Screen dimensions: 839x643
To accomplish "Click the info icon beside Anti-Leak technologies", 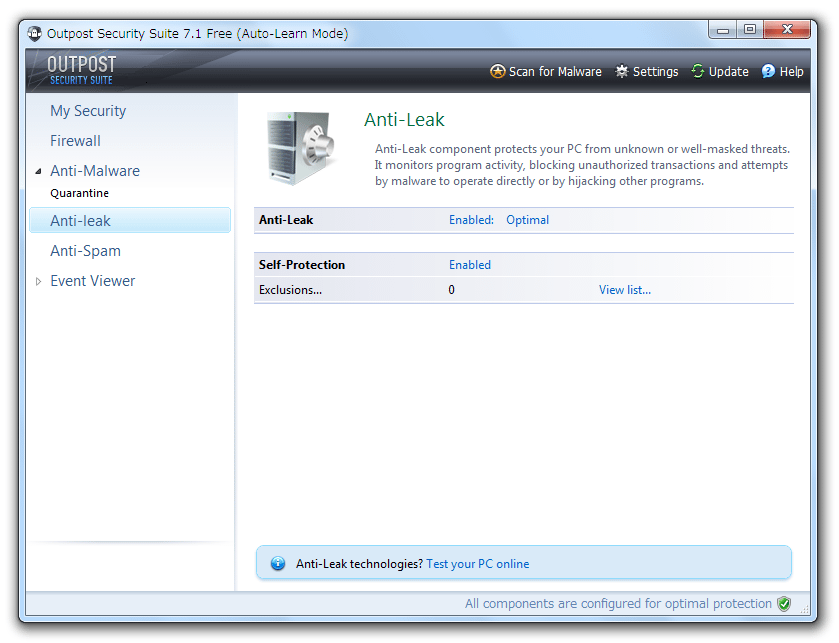I will pyautogui.click(x=278, y=563).
